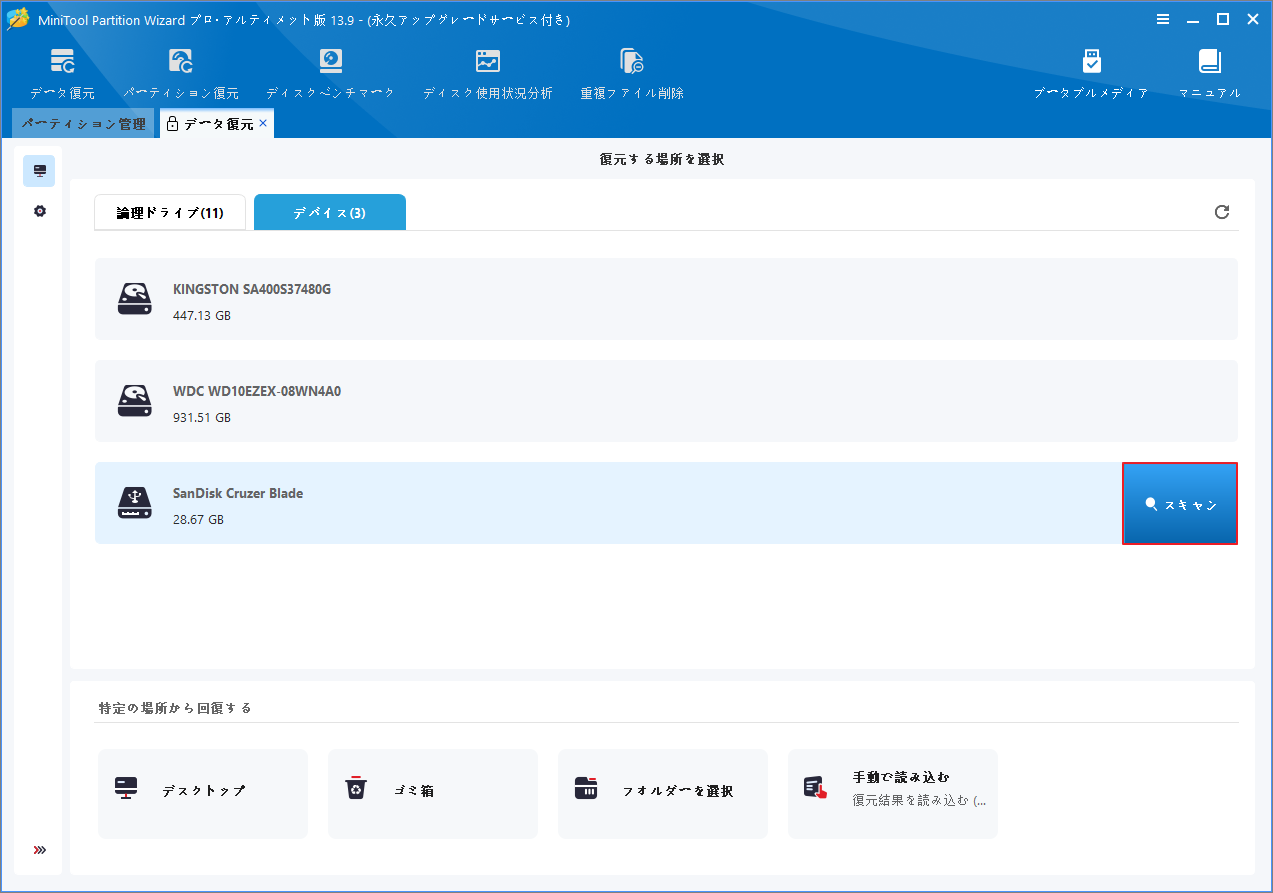The height and width of the screenshot is (893, 1273).
Task: Refresh the device list
Action: [x=1221, y=212]
